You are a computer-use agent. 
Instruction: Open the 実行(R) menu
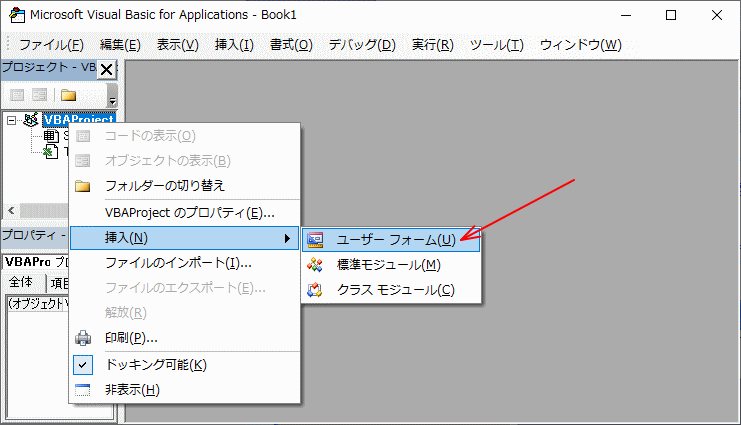click(x=432, y=45)
